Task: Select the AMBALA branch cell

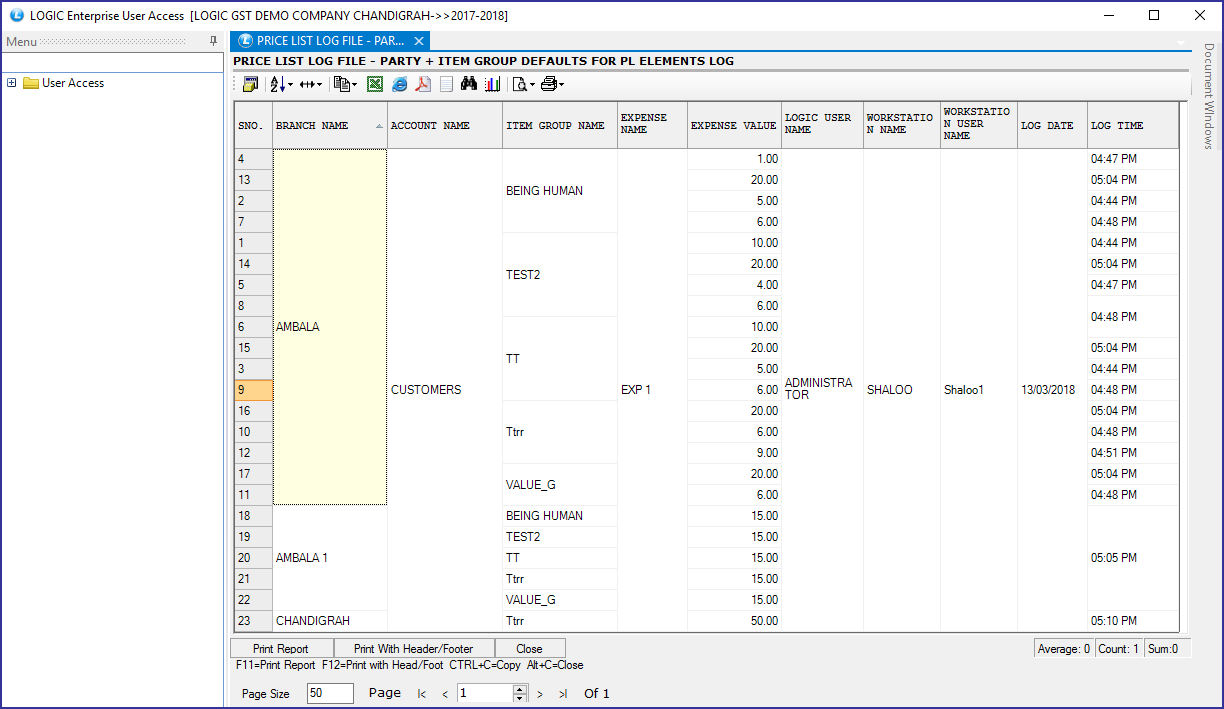Action: point(330,327)
